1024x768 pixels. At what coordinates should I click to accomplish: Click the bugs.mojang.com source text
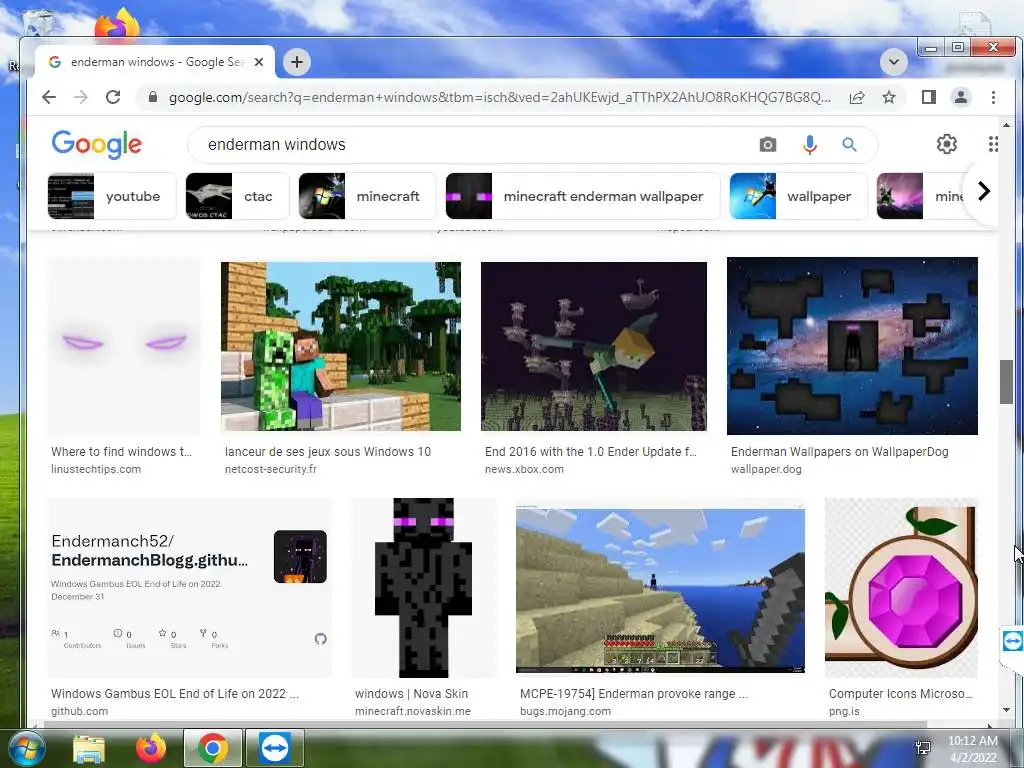566,711
